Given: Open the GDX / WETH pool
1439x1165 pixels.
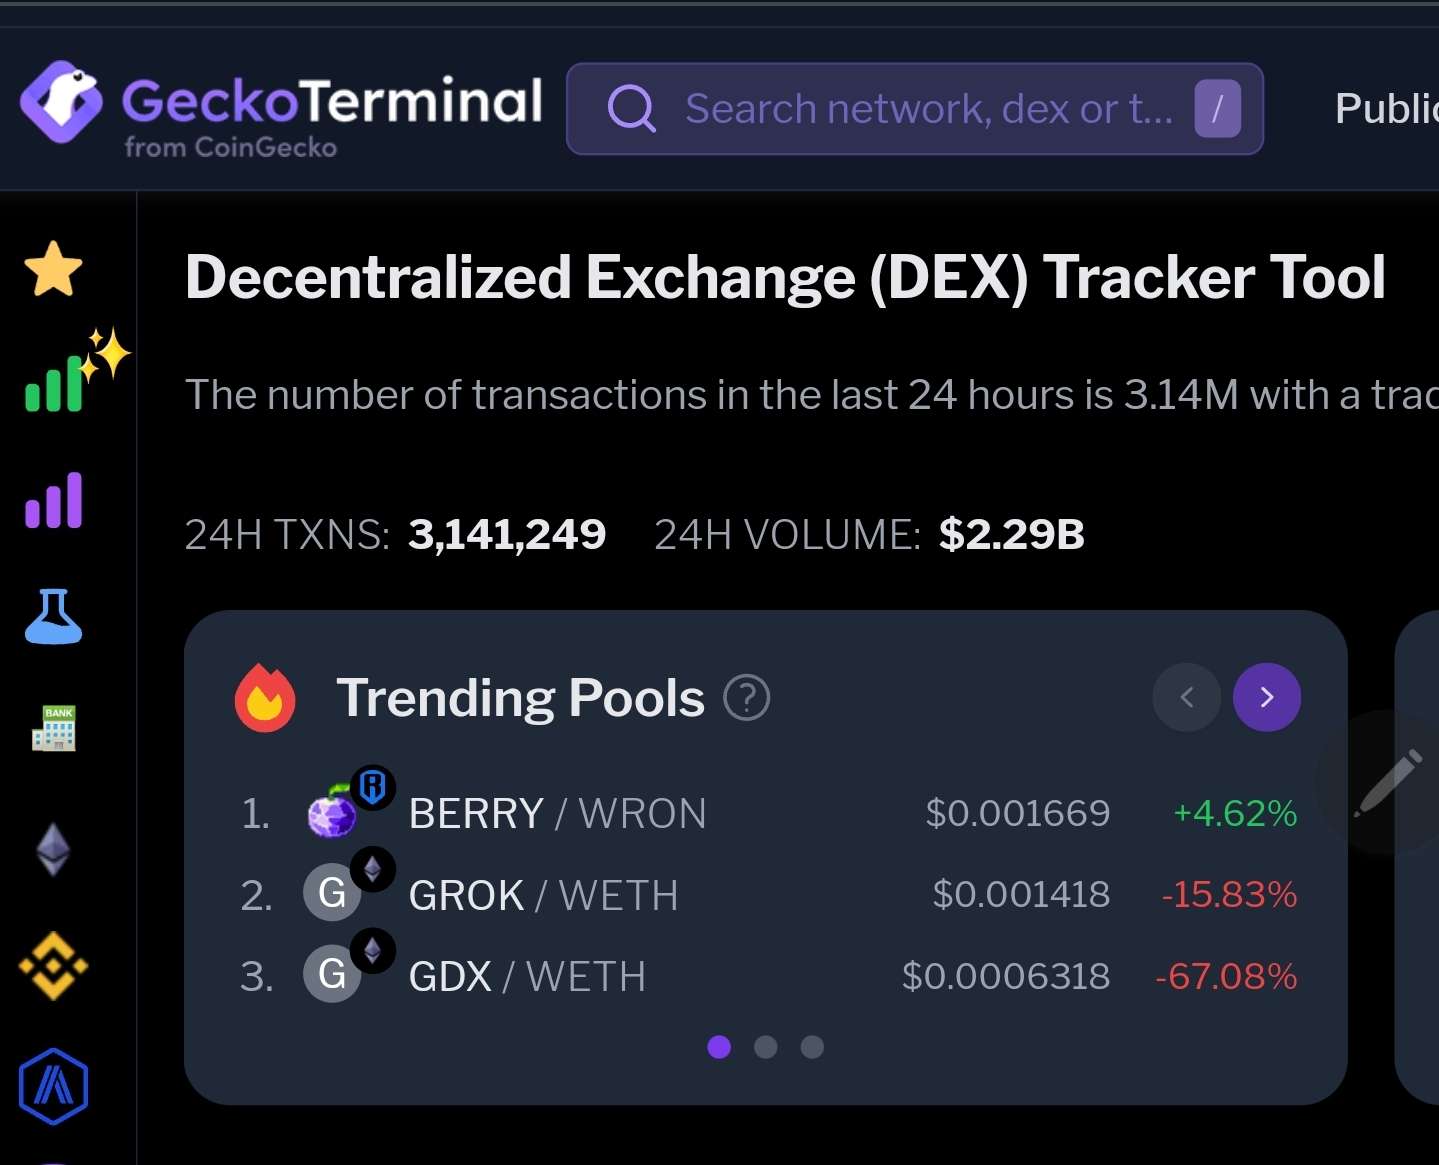Looking at the screenshot, I should point(527,977).
